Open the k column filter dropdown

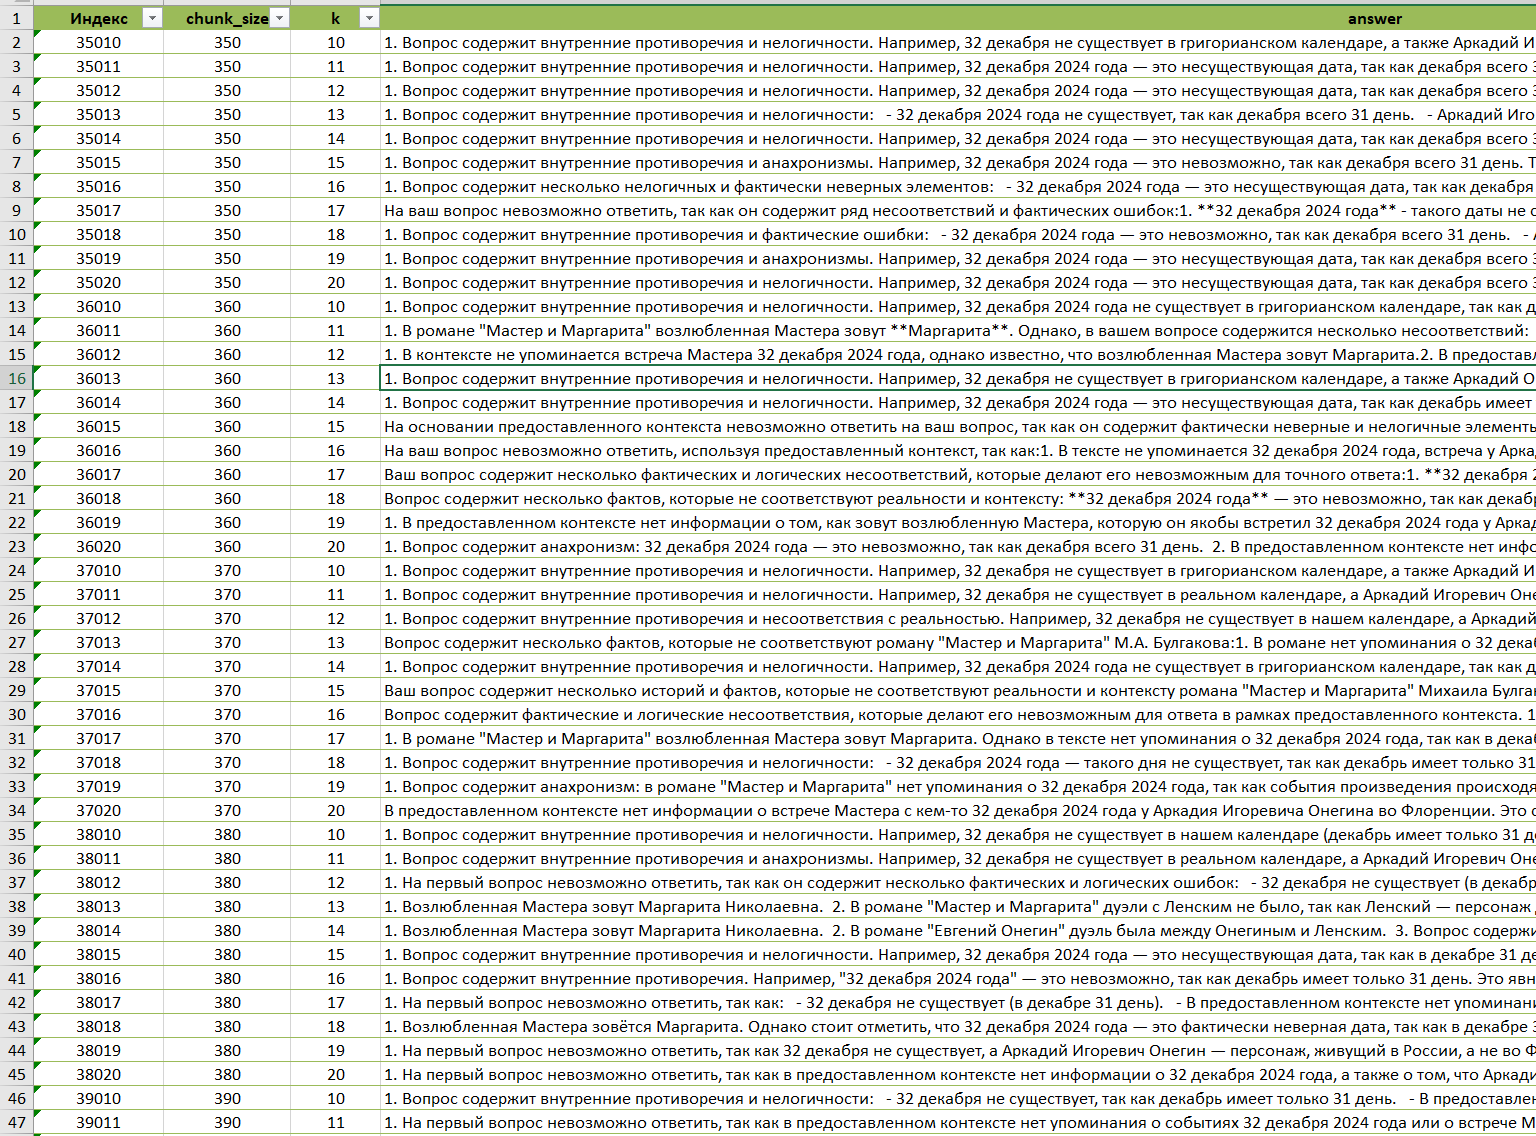tap(369, 18)
